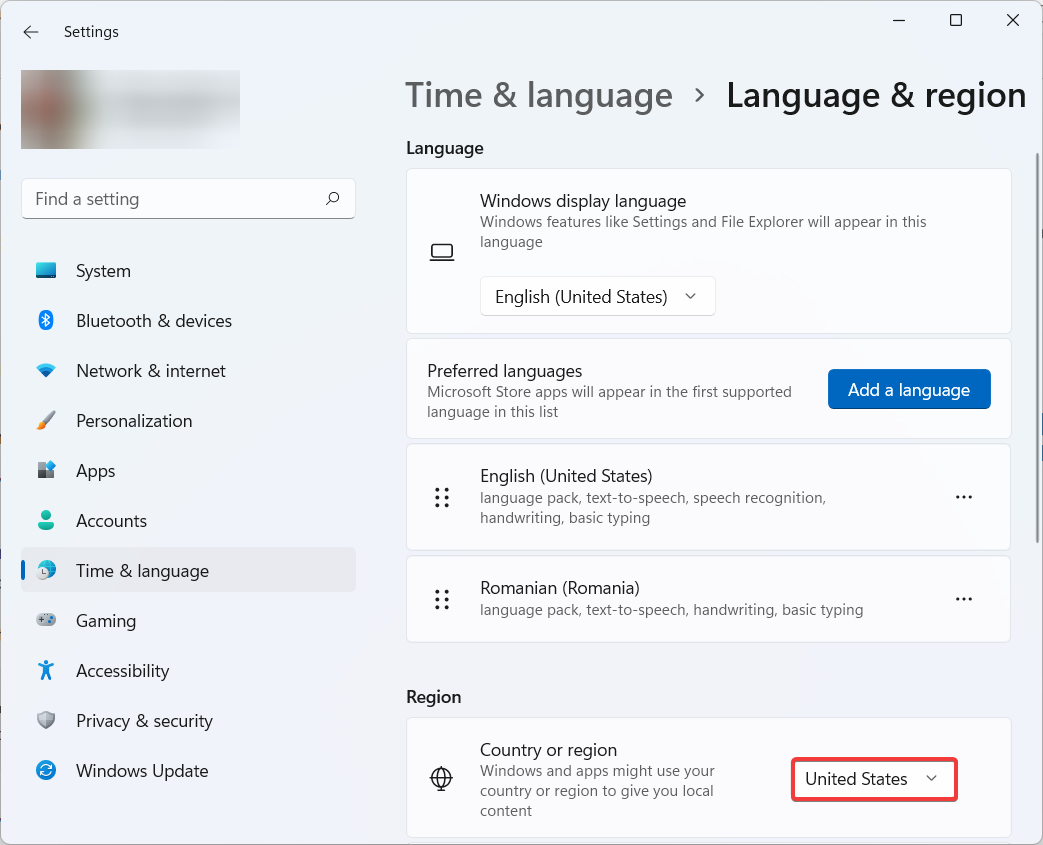Open Bluetooth & devices via its icon
1043x845 pixels.
pos(46,321)
